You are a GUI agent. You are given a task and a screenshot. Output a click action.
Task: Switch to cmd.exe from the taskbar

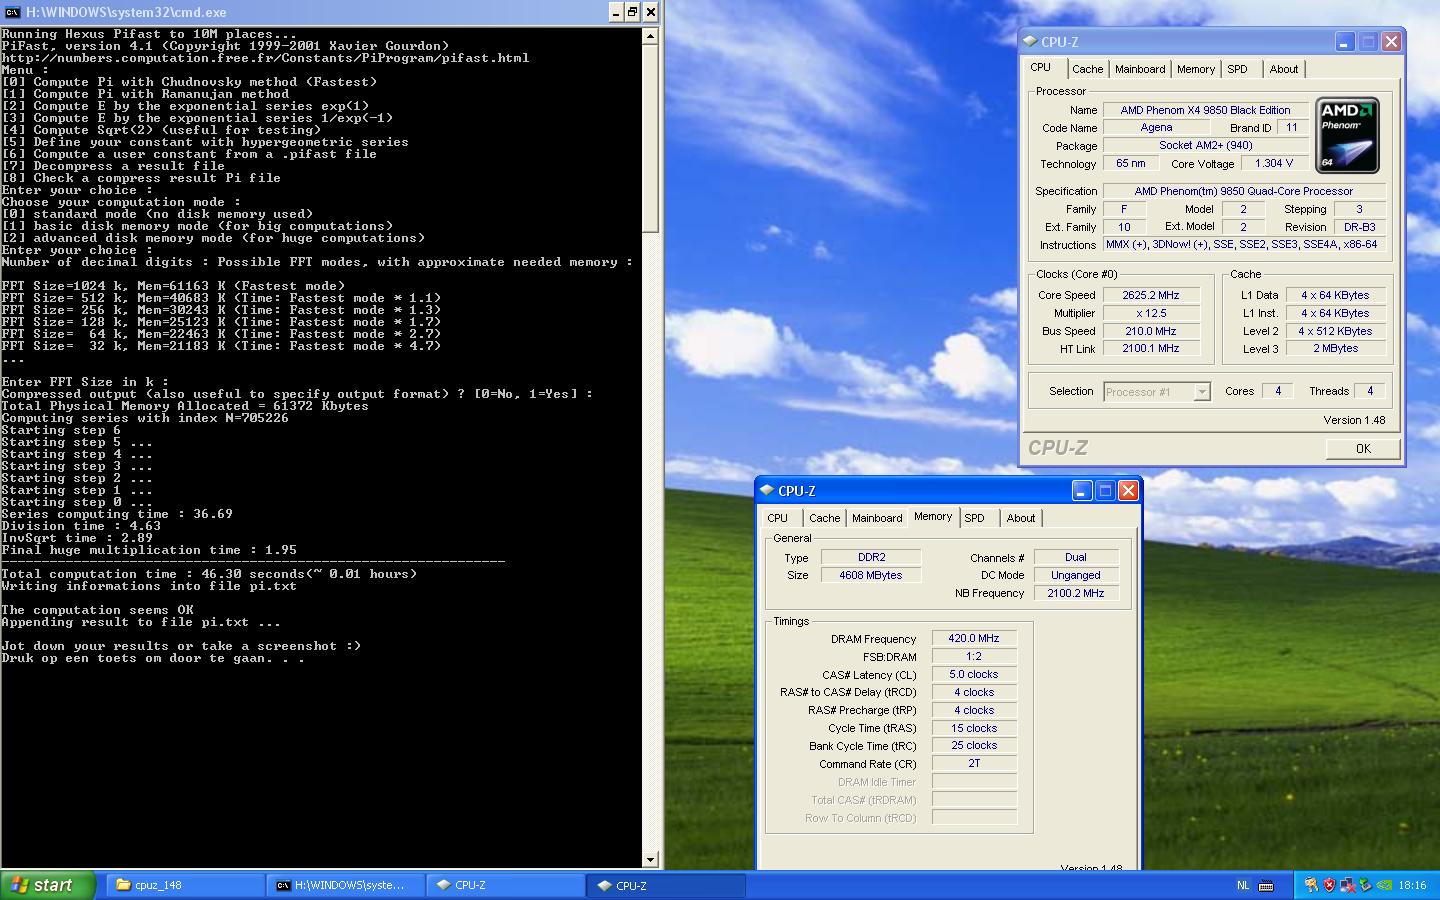tap(344, 885)
